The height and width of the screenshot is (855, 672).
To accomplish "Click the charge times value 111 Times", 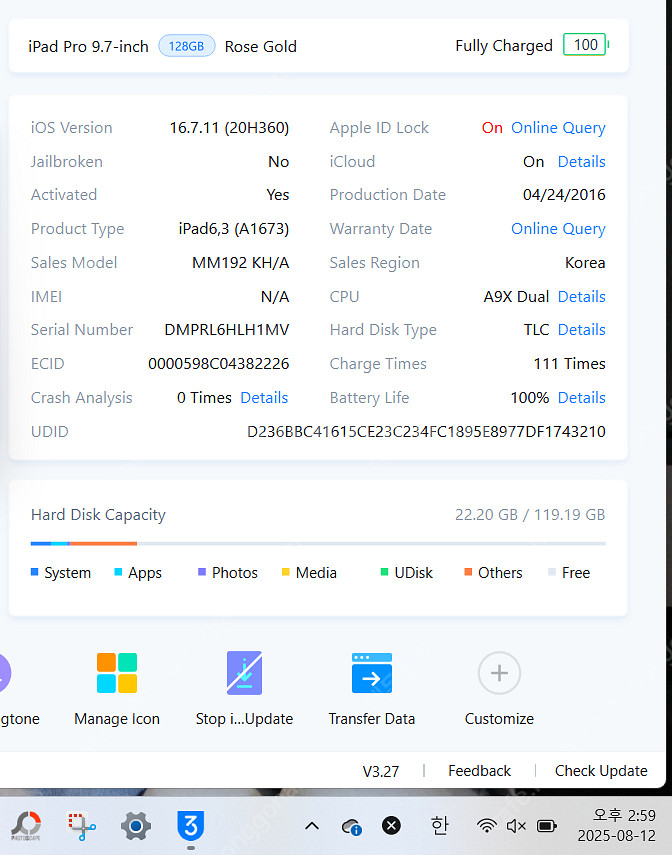I will (x=569, y=364).
